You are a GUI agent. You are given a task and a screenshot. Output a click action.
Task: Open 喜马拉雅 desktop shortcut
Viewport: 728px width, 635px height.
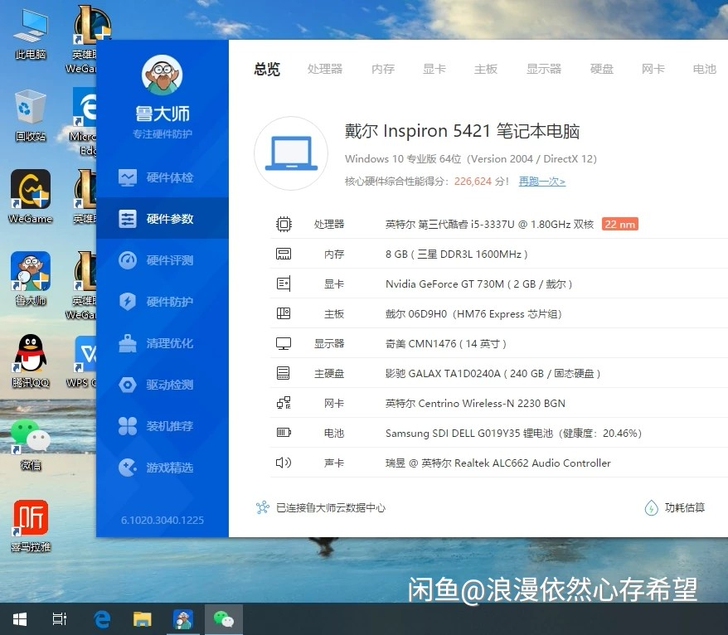pyautogui.click(x=30, y=526)
